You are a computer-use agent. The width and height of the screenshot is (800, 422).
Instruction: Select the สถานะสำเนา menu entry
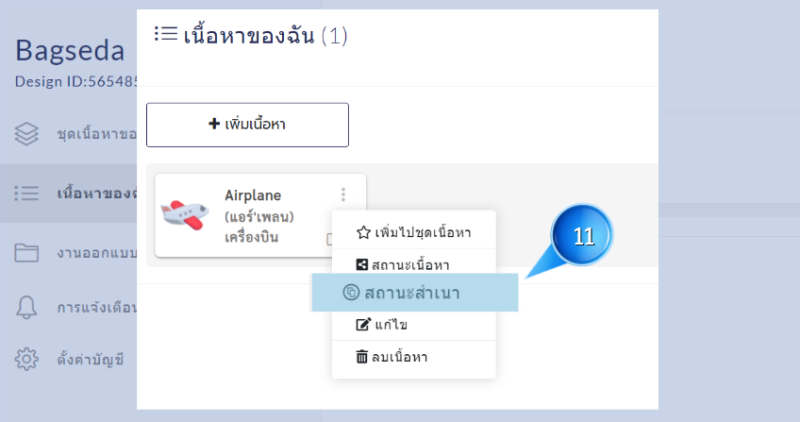coord(415,292)
